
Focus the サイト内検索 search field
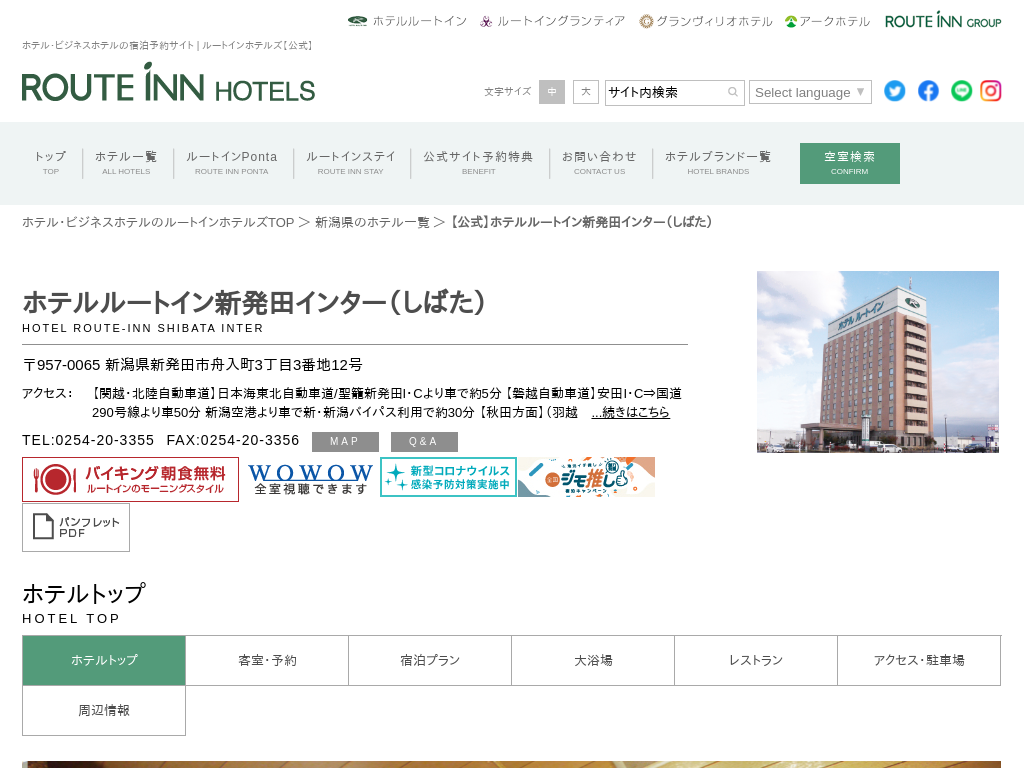[x=674, y=92]
